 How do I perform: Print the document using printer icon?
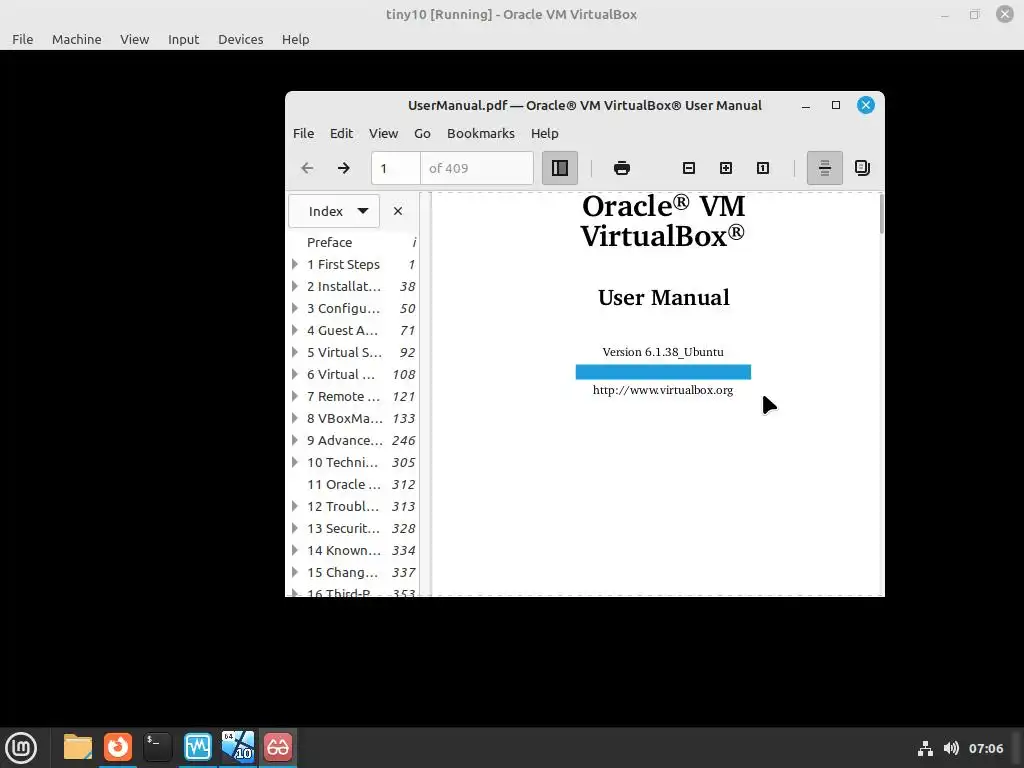pos(622,168)
